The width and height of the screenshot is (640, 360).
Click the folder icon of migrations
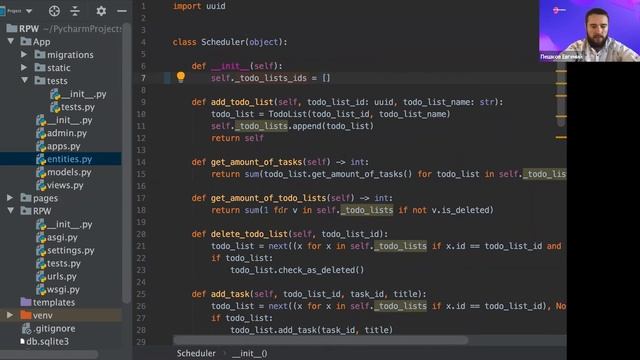[x=40, y=54]
